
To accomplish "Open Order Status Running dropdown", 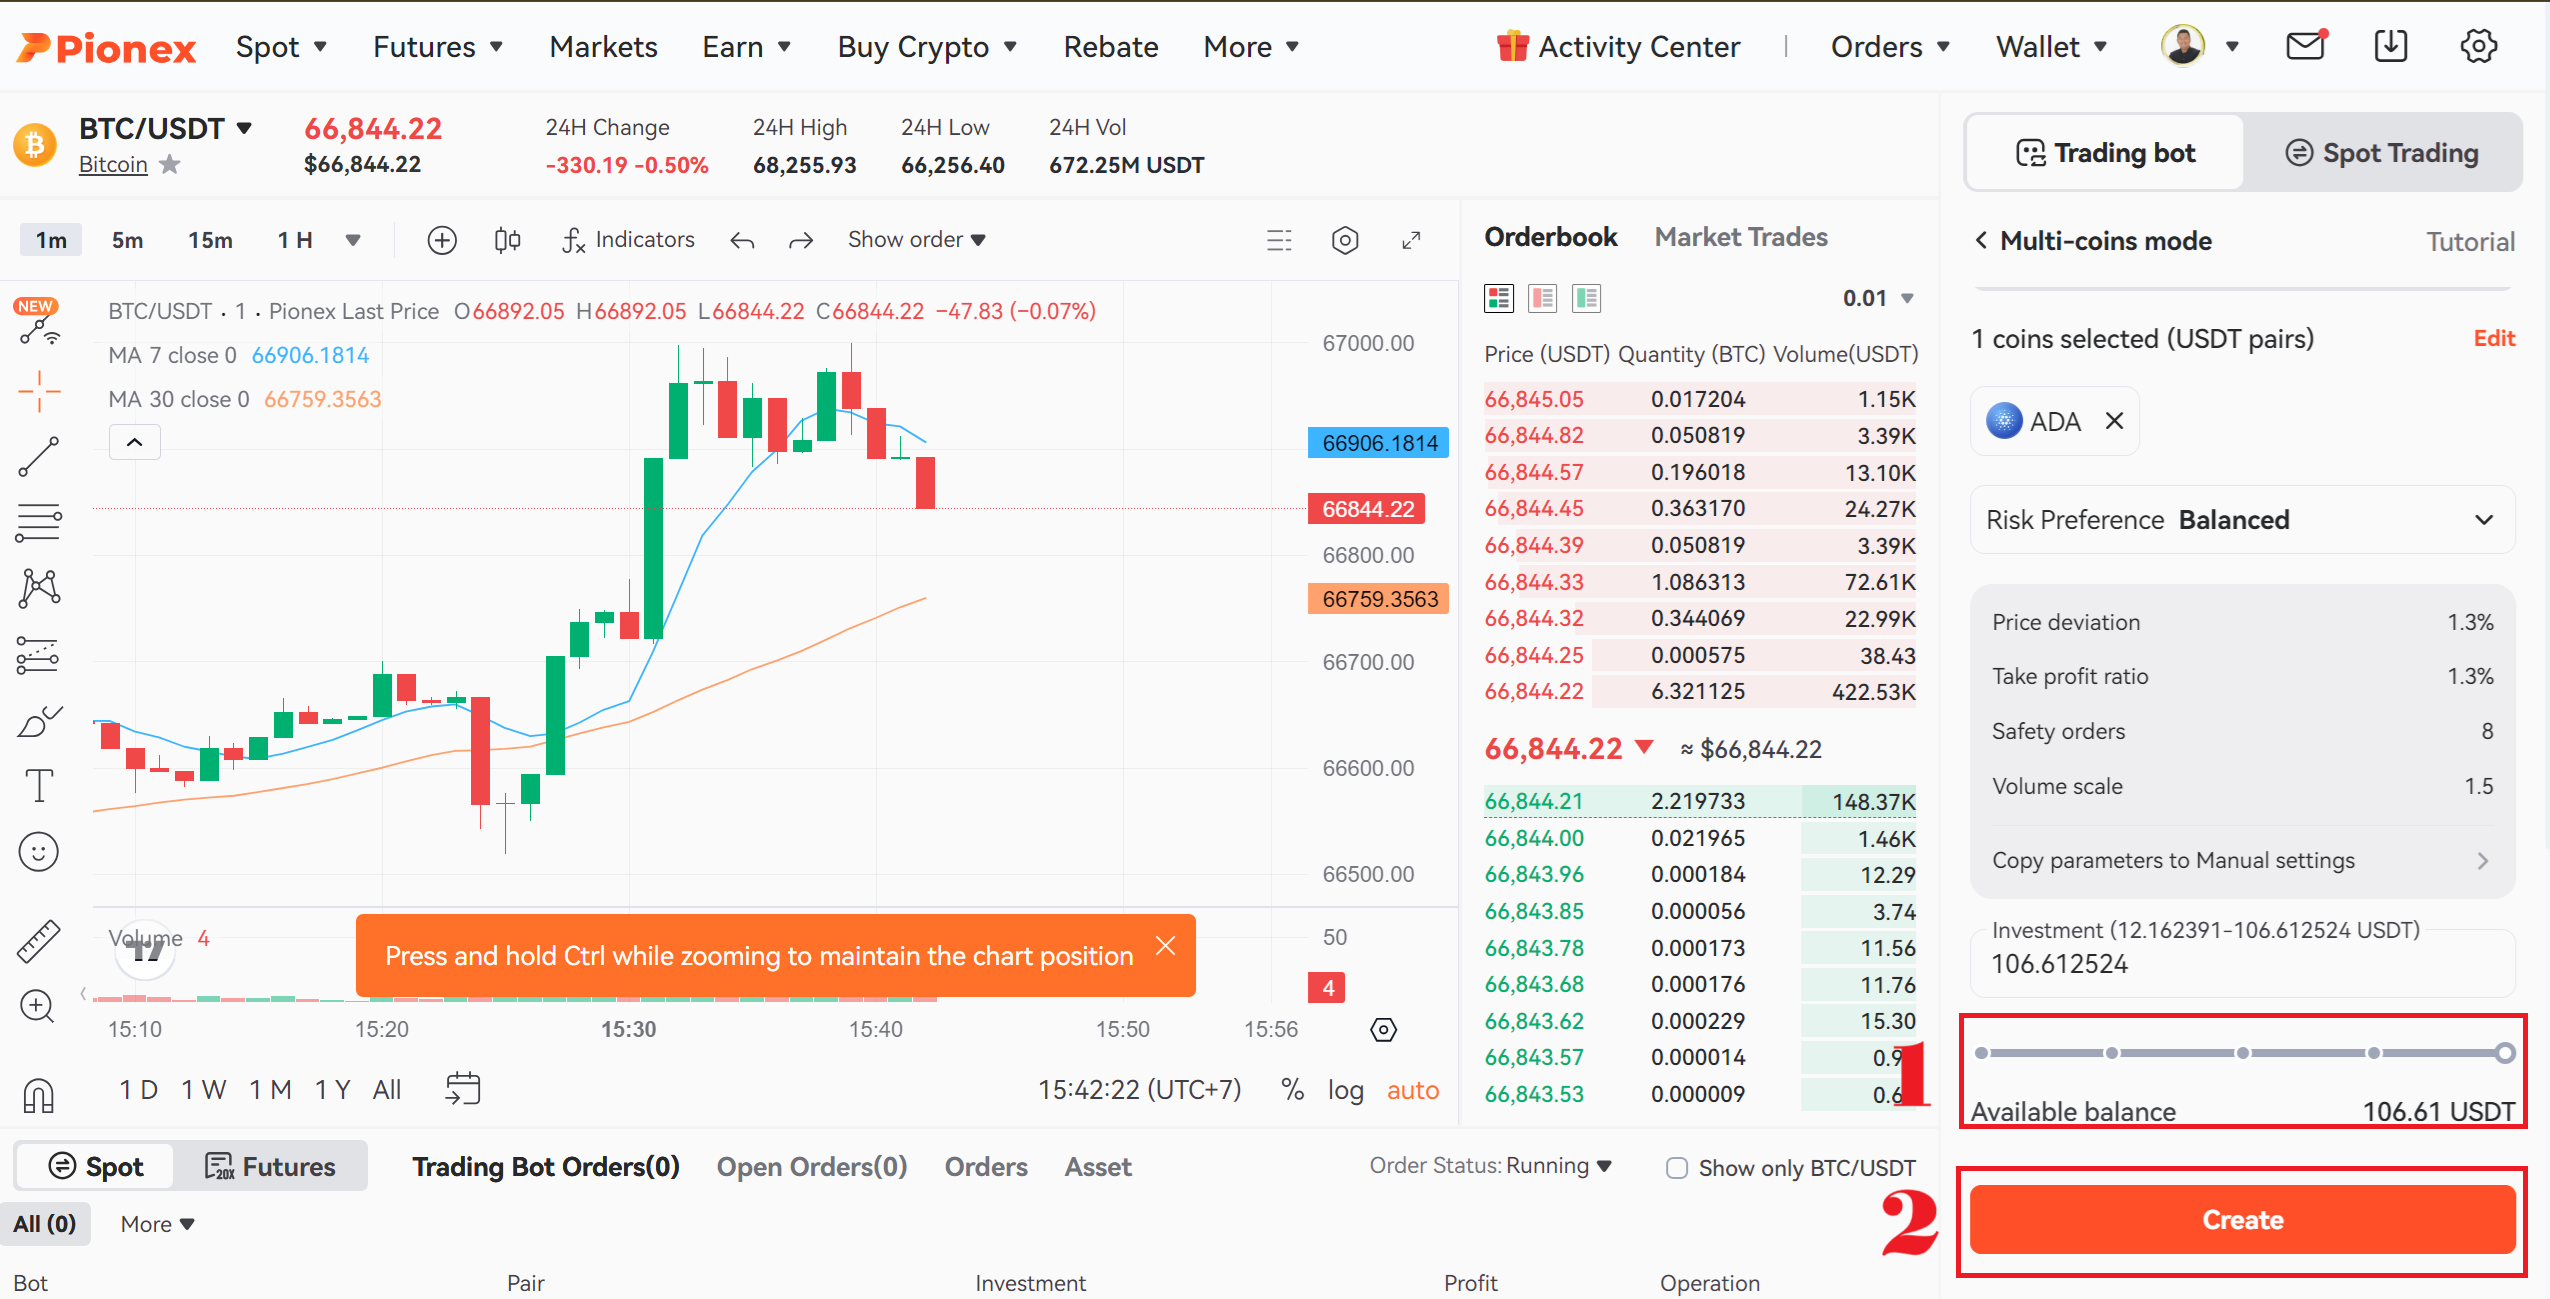I will click(1490, 1166).
